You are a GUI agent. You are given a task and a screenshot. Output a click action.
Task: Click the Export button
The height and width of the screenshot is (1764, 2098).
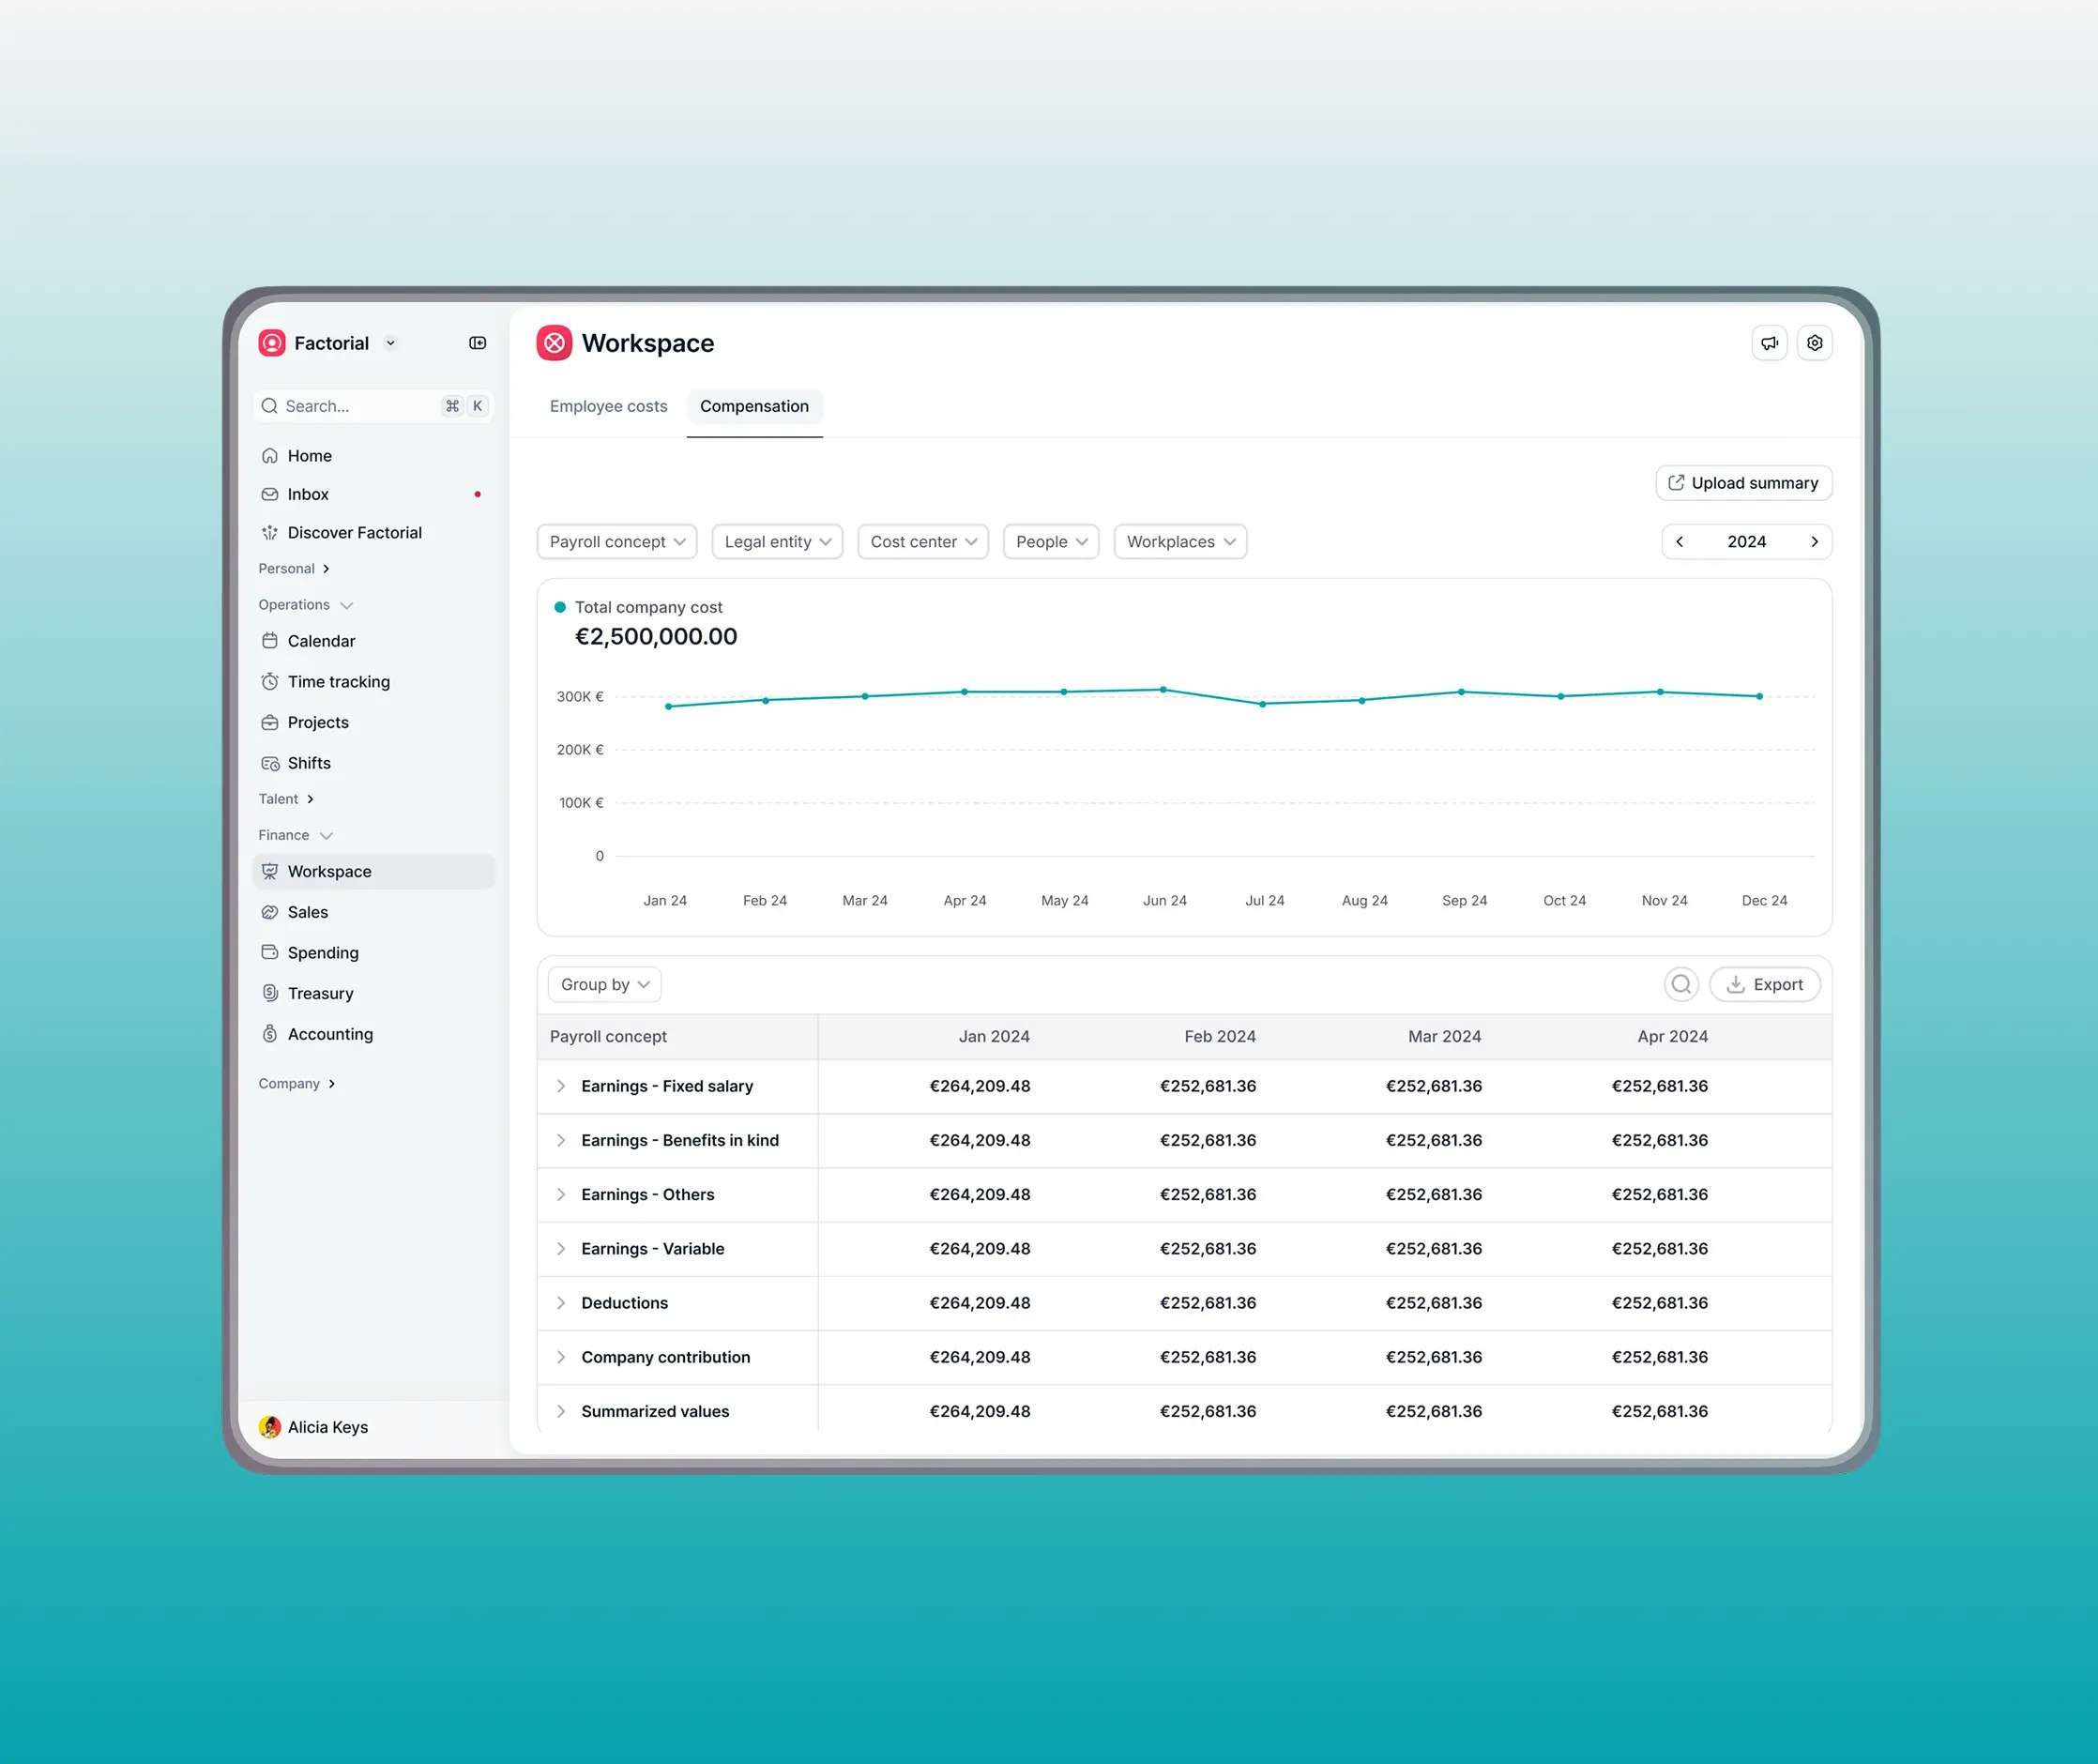tap(1764, 984)
